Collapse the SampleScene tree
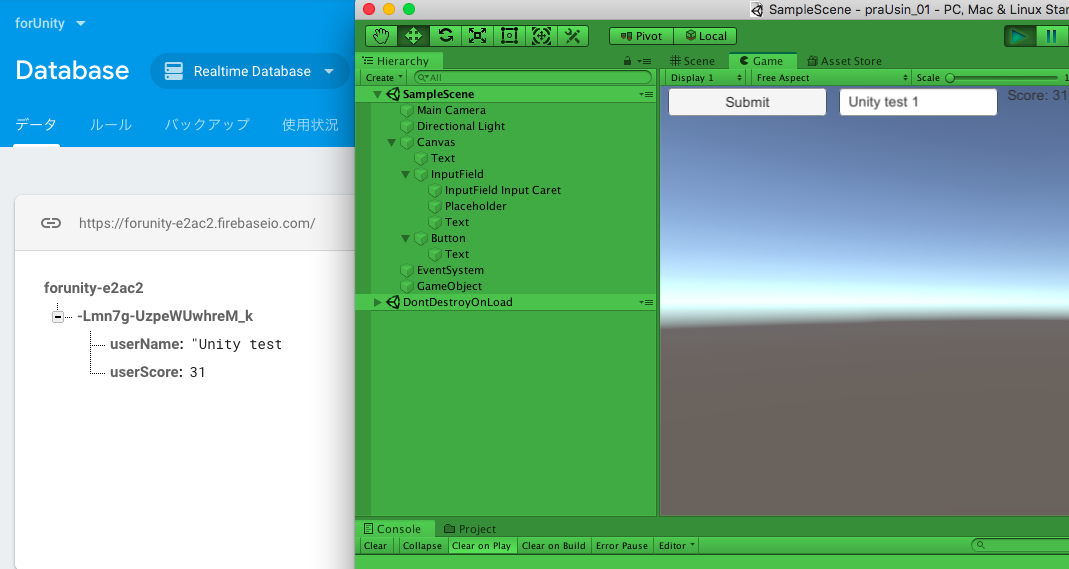This screenshot has height=569, width=1069. pyautogui.click(x=377, y=94)
